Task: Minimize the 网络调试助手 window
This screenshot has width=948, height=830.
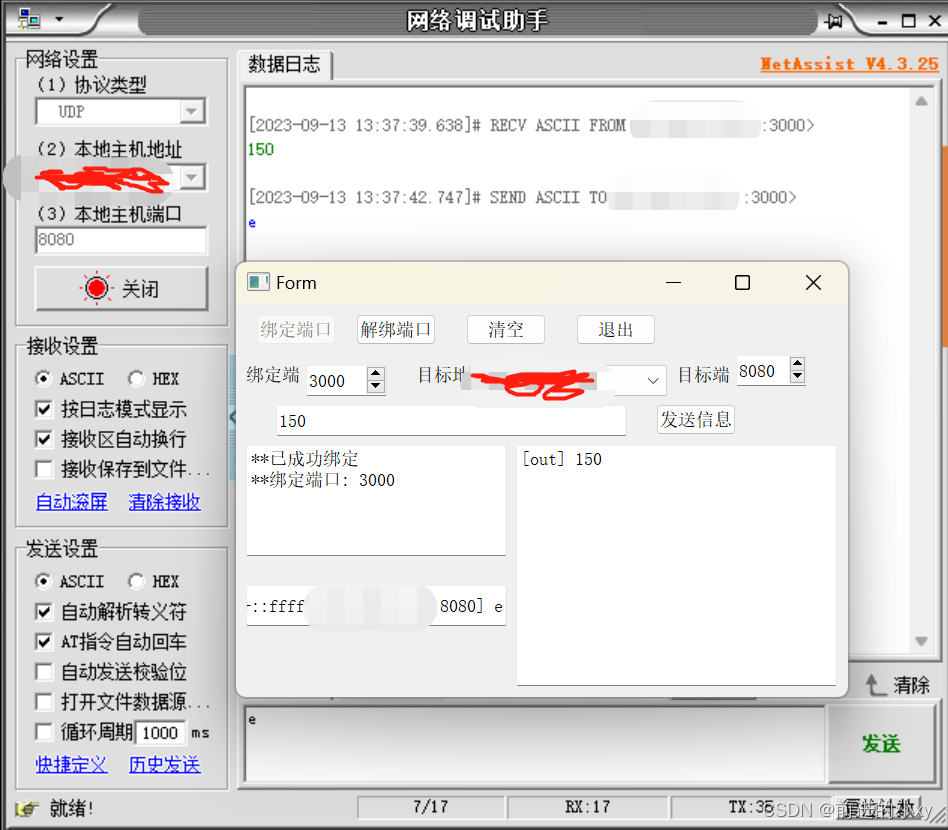Action: [x=883, y=22]
